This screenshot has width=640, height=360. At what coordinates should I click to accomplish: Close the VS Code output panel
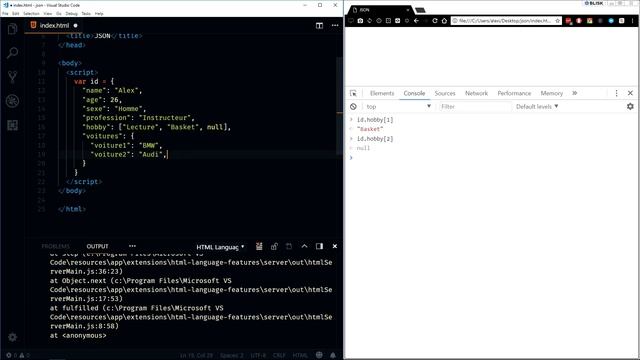(x=335, y=246)
